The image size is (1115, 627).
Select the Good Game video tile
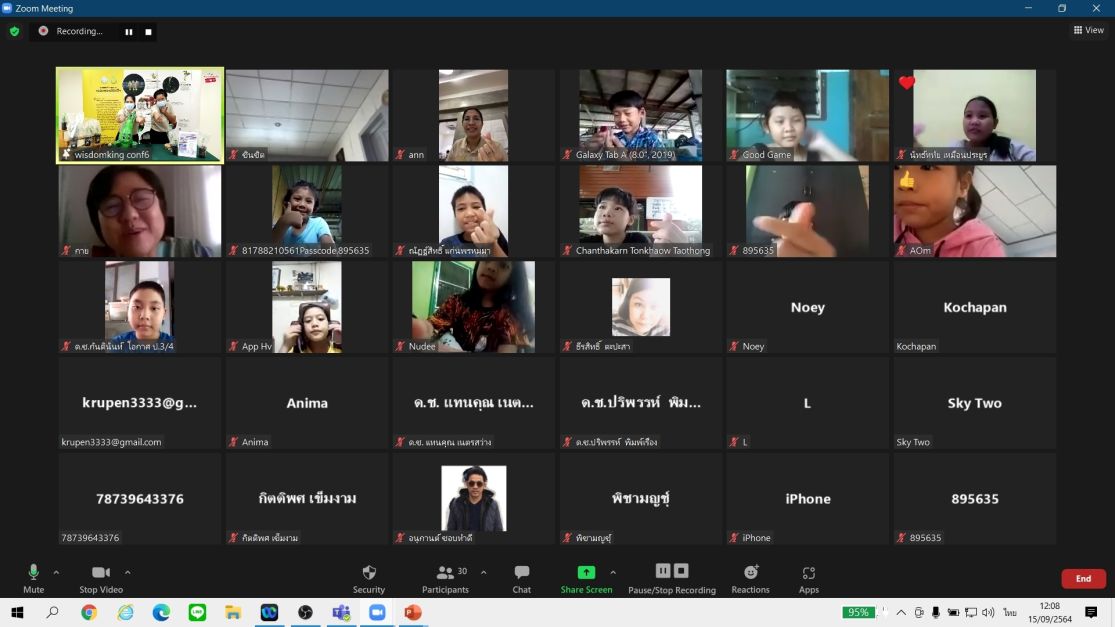pyautogui.click(x=808, y=115)
